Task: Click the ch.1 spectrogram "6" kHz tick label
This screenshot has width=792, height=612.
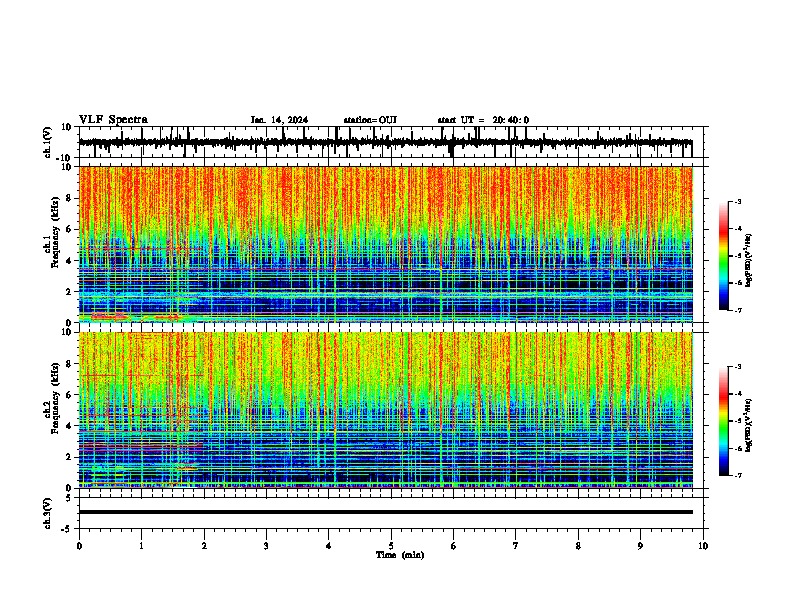Action: (x=70, y=229)
